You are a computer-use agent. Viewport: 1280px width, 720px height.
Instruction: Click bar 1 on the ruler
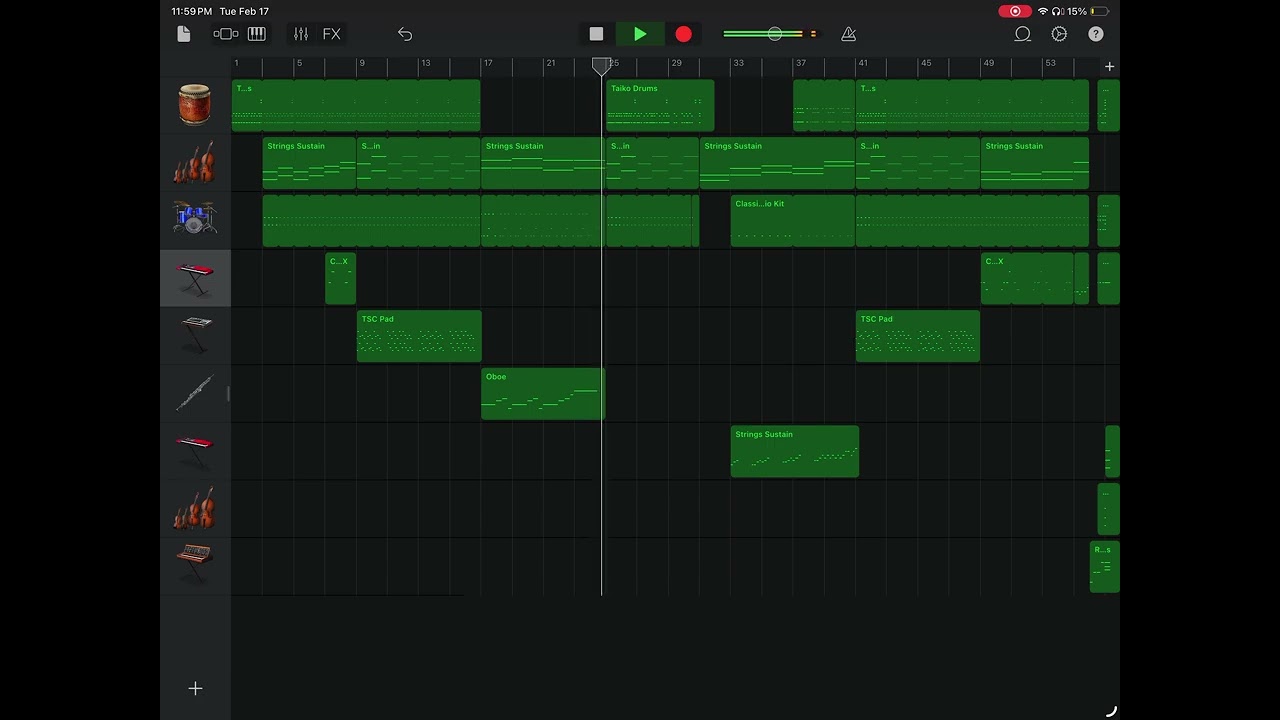pos(236,63)
